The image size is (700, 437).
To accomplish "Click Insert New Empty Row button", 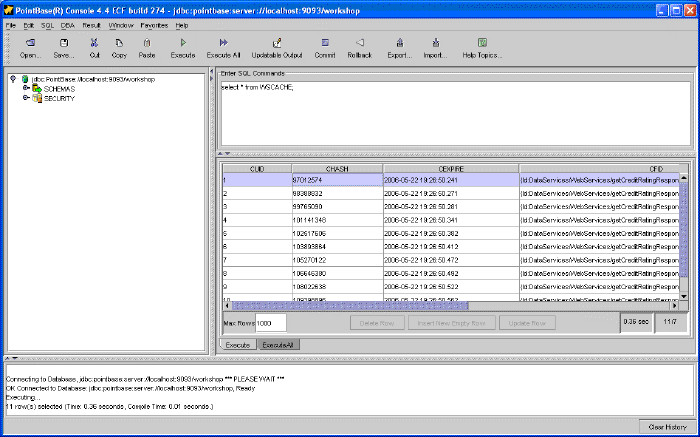I will point(451,323).
